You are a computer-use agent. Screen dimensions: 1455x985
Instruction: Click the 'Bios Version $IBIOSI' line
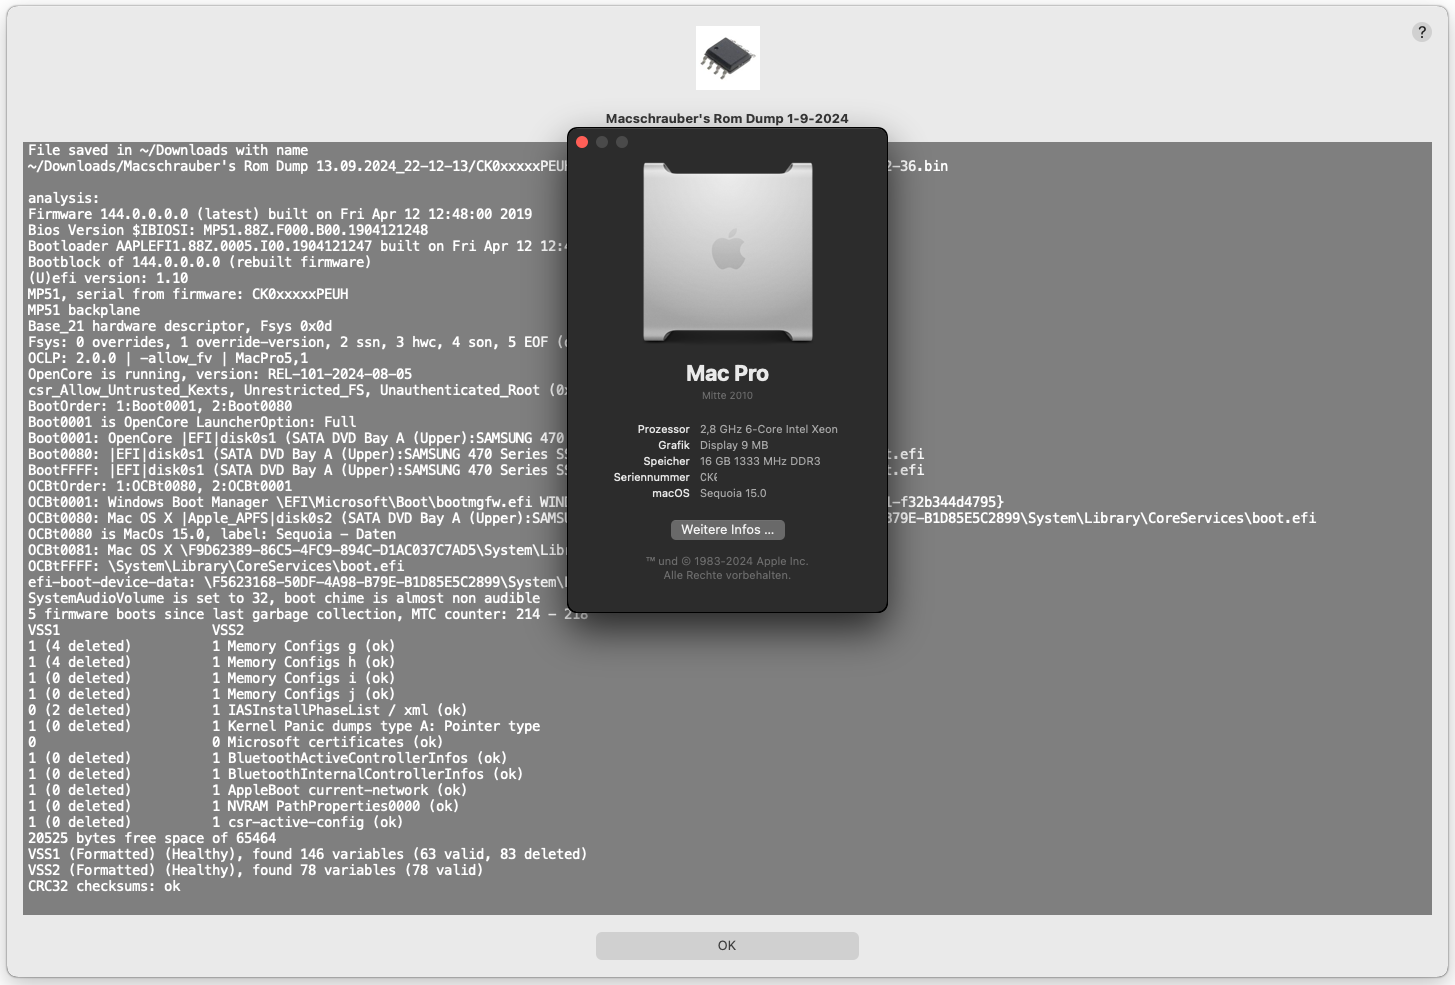point(228,230)
